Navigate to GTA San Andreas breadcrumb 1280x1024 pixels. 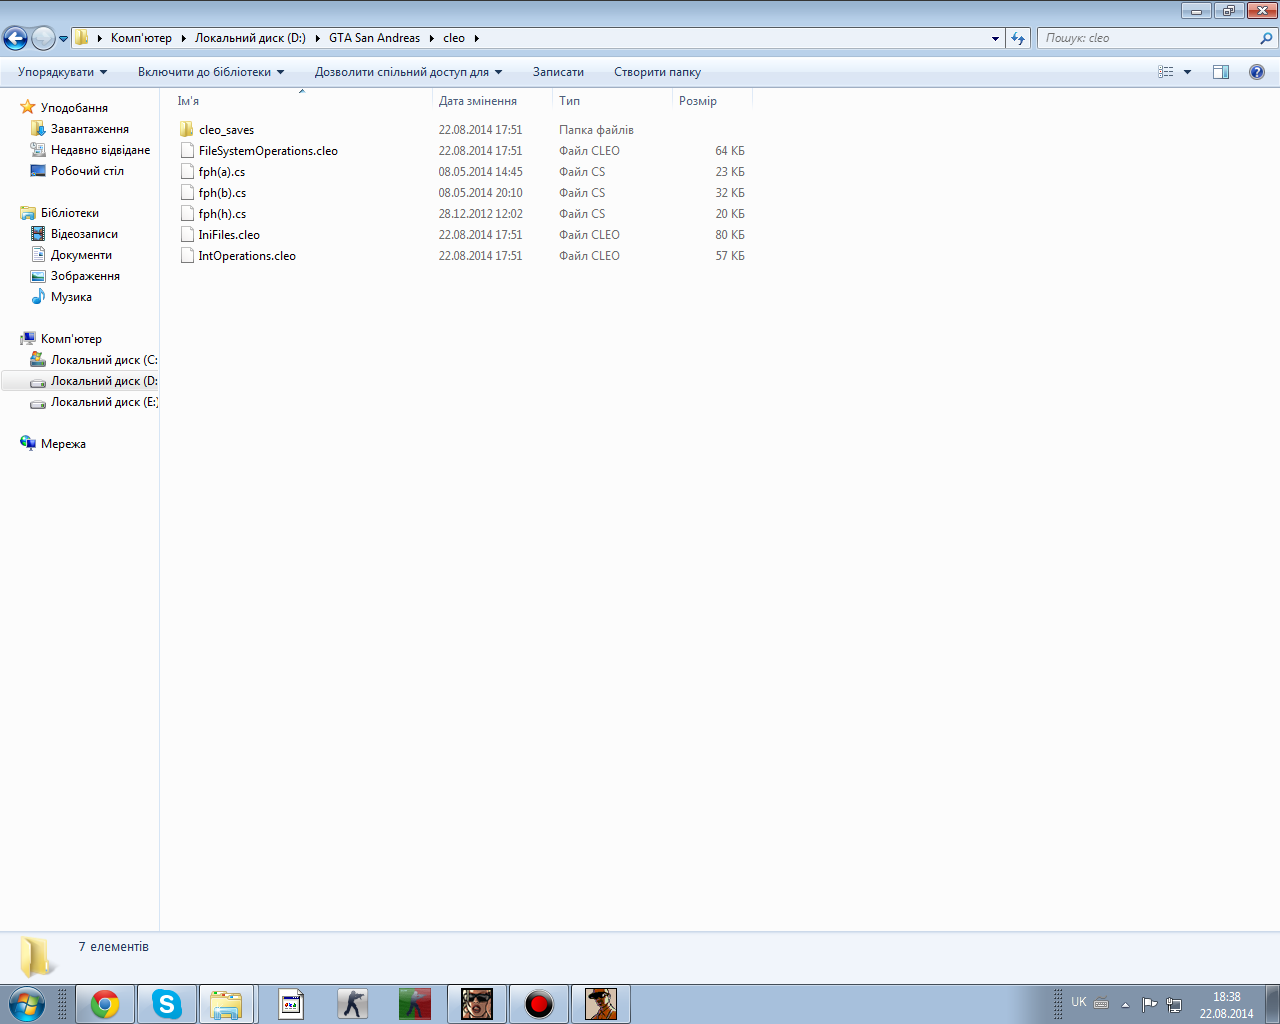tap(374, 38)
